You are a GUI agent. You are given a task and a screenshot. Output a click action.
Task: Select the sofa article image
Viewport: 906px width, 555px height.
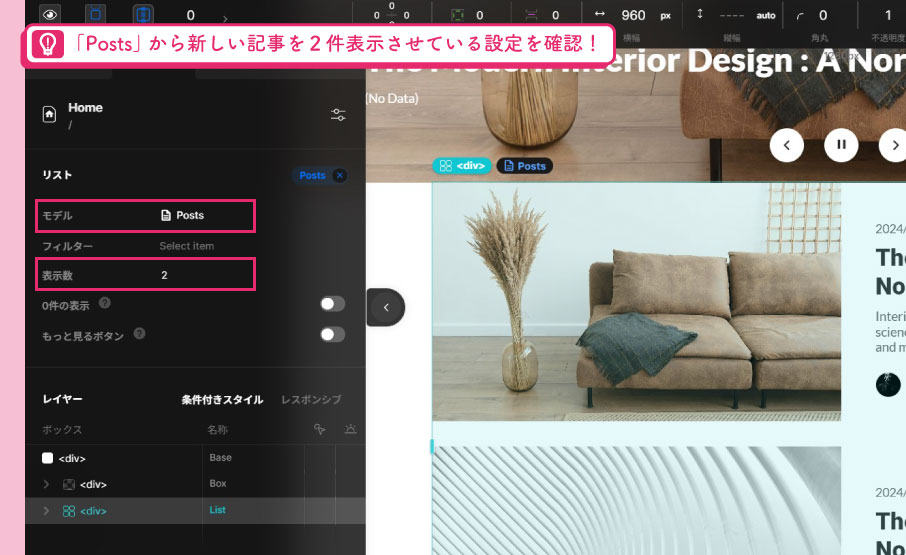pos(637,302)
